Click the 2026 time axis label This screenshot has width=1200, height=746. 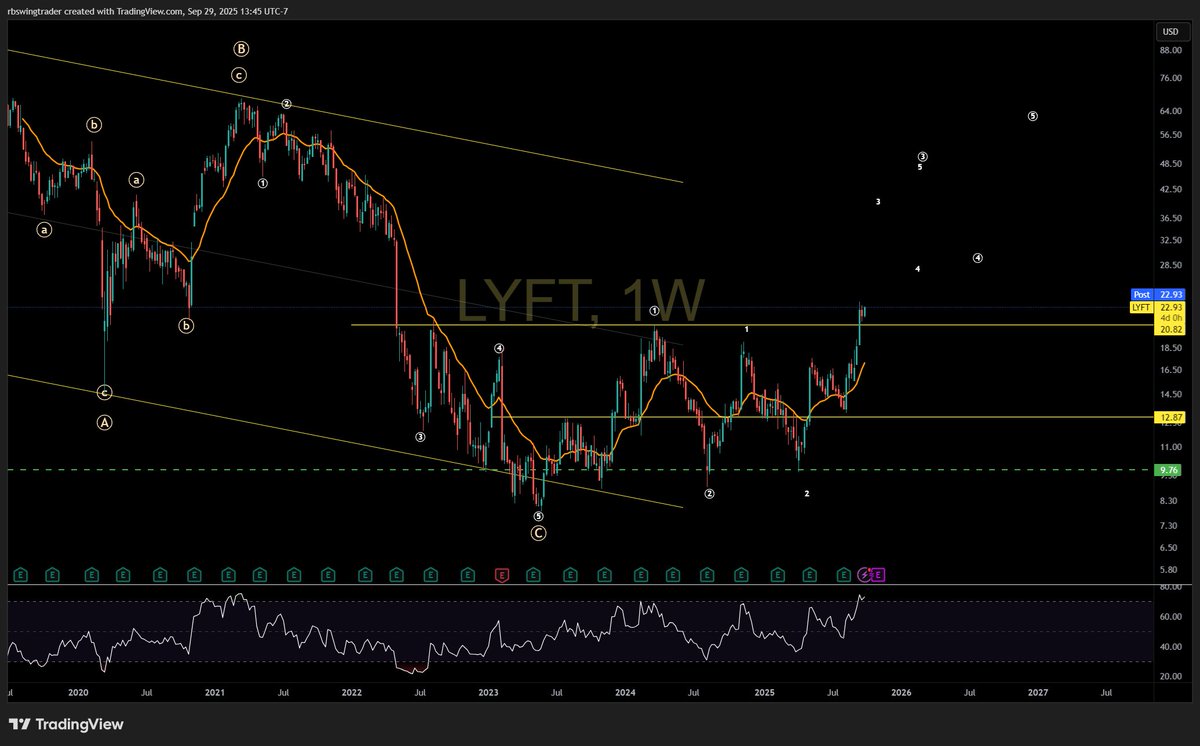point(901,692)
